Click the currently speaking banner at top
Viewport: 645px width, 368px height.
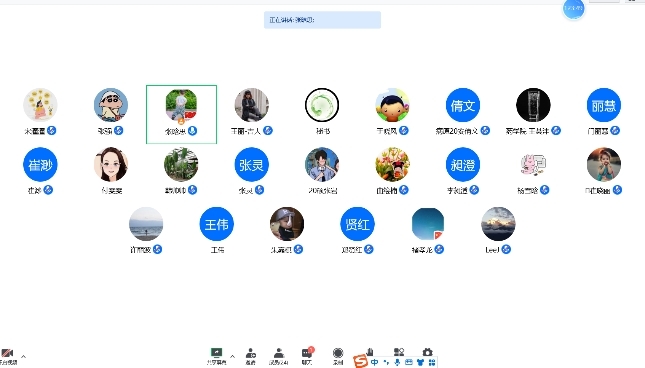click(x=322, y=20)
